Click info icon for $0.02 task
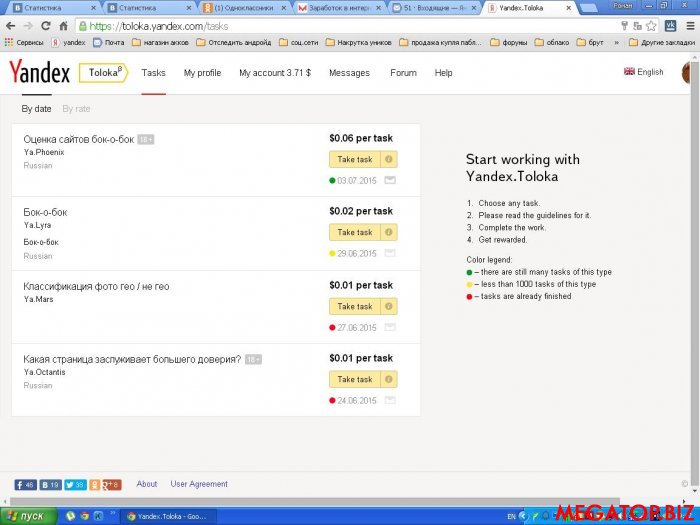The width and height of the screenshot is (700, 525). (389, 232)
